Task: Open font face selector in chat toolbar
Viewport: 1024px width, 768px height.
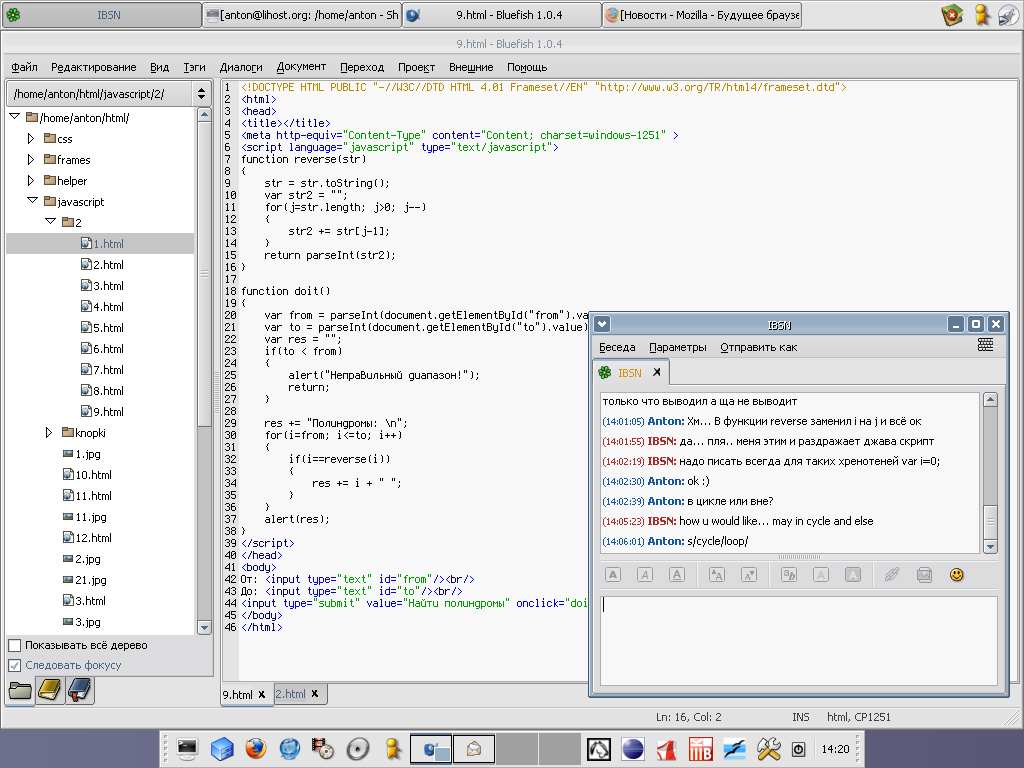Action: 789,575
